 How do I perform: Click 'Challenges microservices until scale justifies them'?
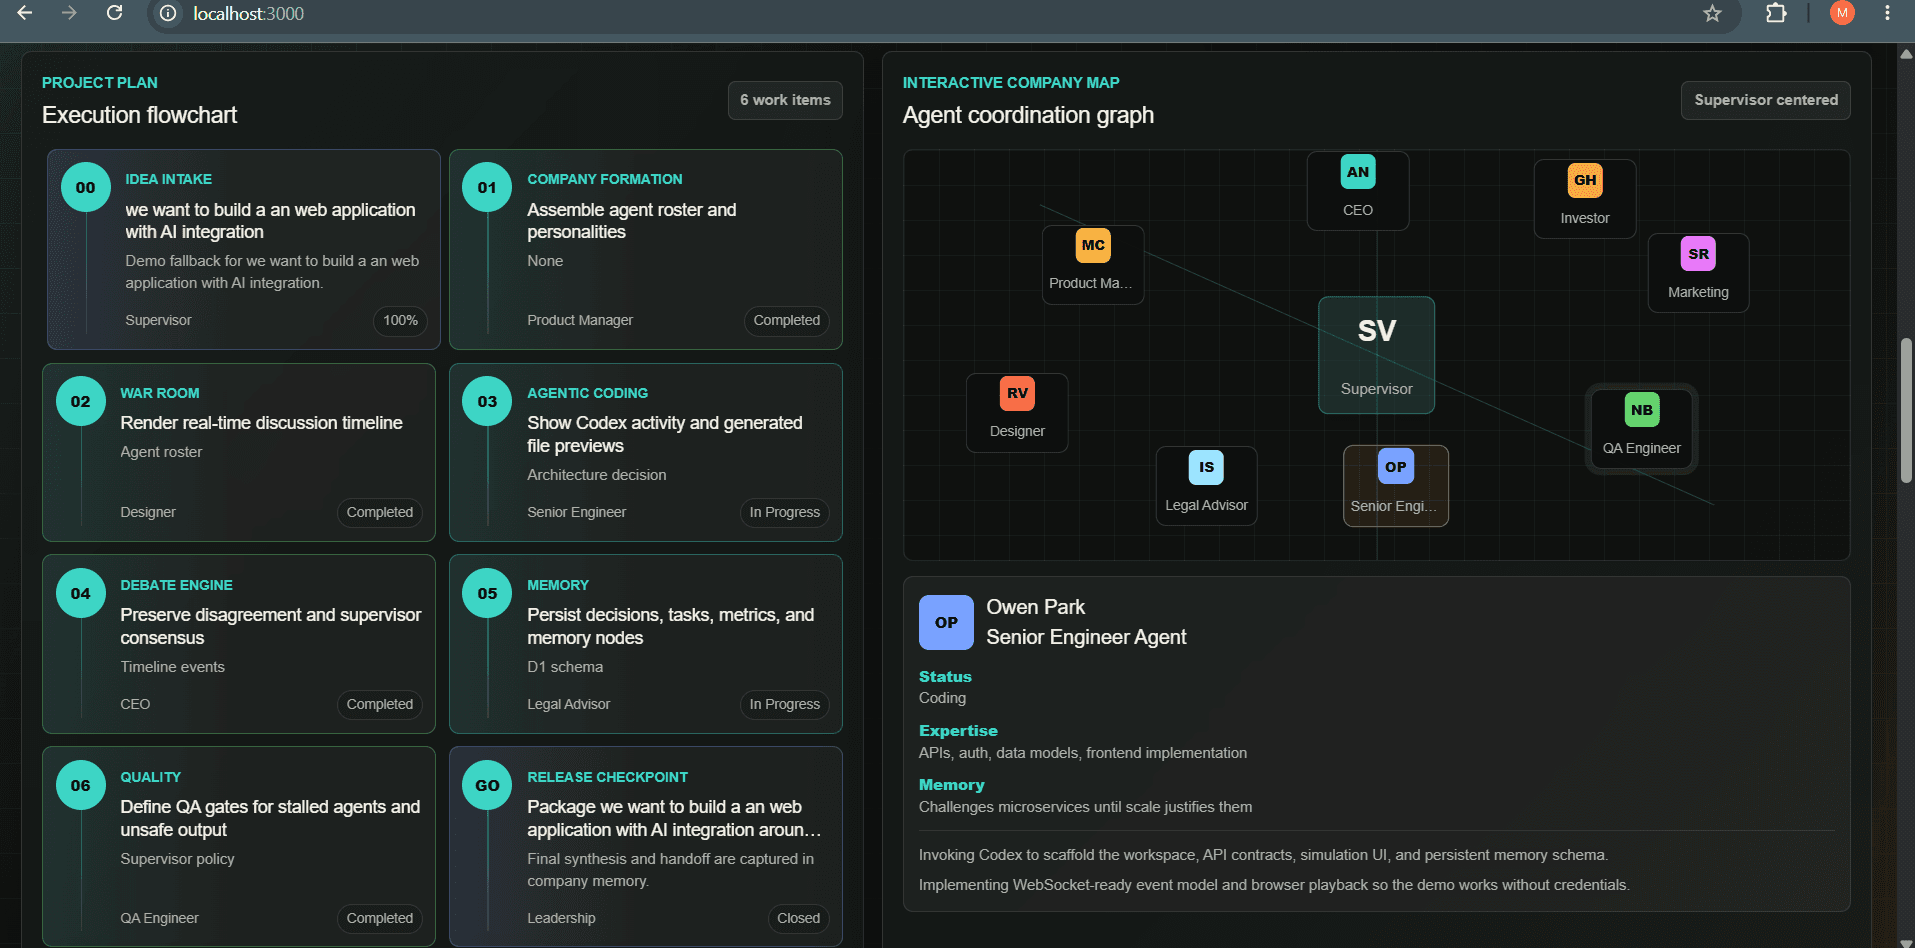1085,807
